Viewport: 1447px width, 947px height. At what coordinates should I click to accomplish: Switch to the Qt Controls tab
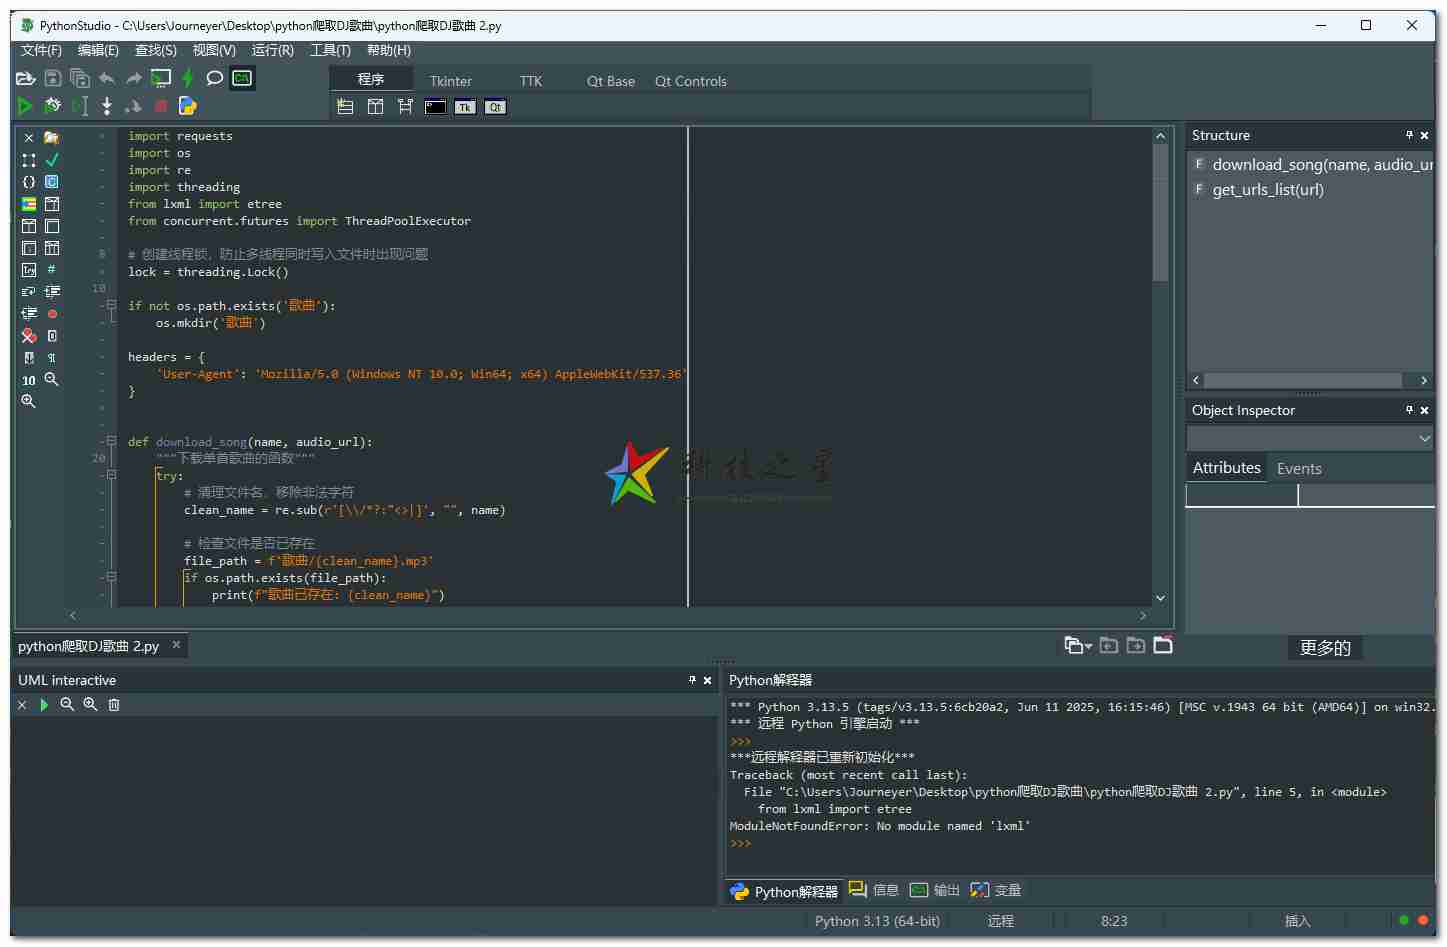coord(690,81)
